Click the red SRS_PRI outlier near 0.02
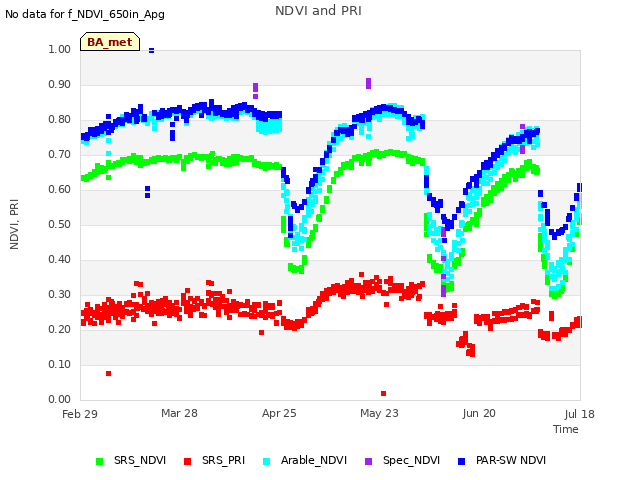Screen dimensions: 640x480 pos(384,393)
